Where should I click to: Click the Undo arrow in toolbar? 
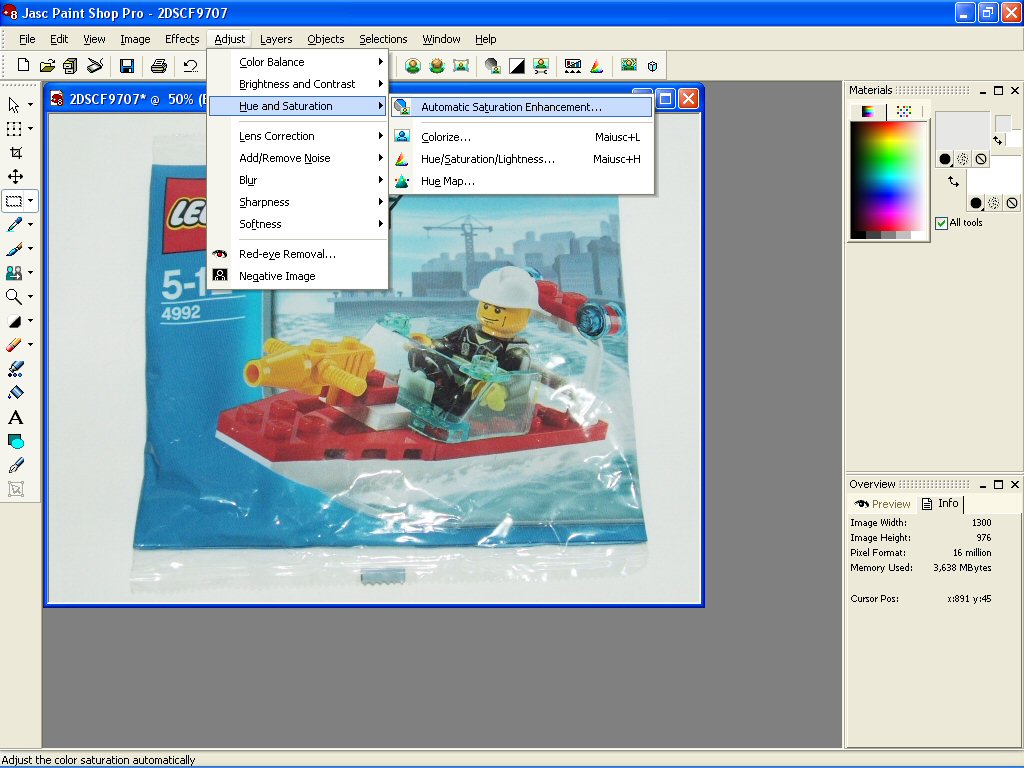pos(190,66)
